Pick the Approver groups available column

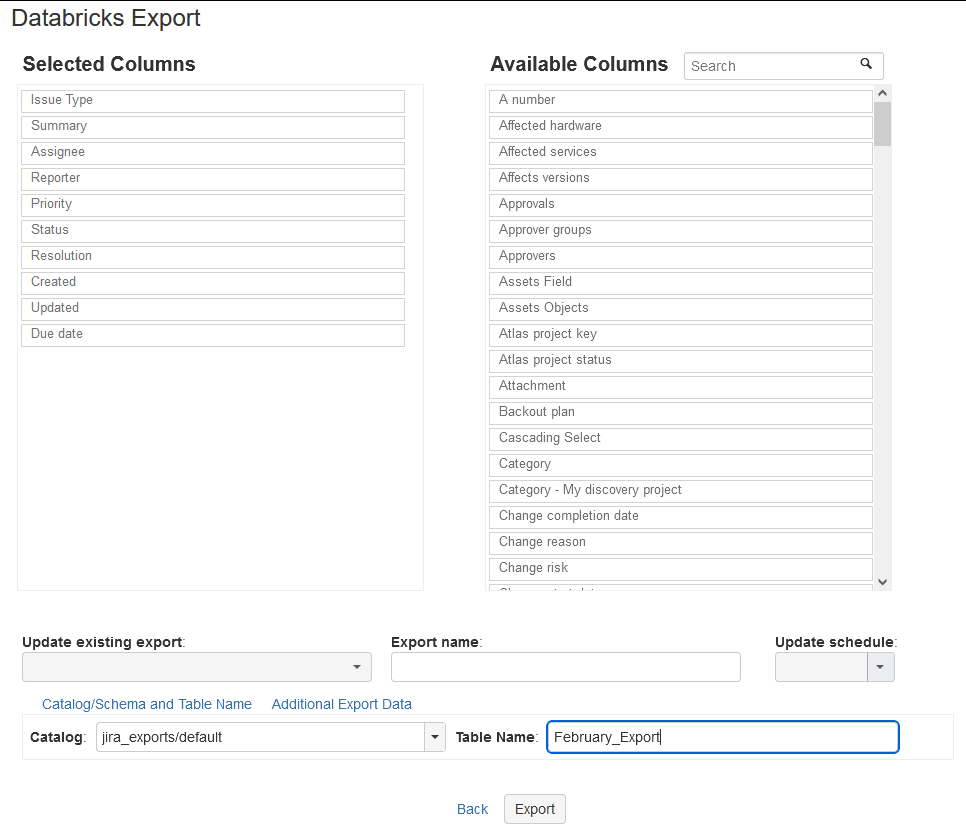tap(681, 231)
